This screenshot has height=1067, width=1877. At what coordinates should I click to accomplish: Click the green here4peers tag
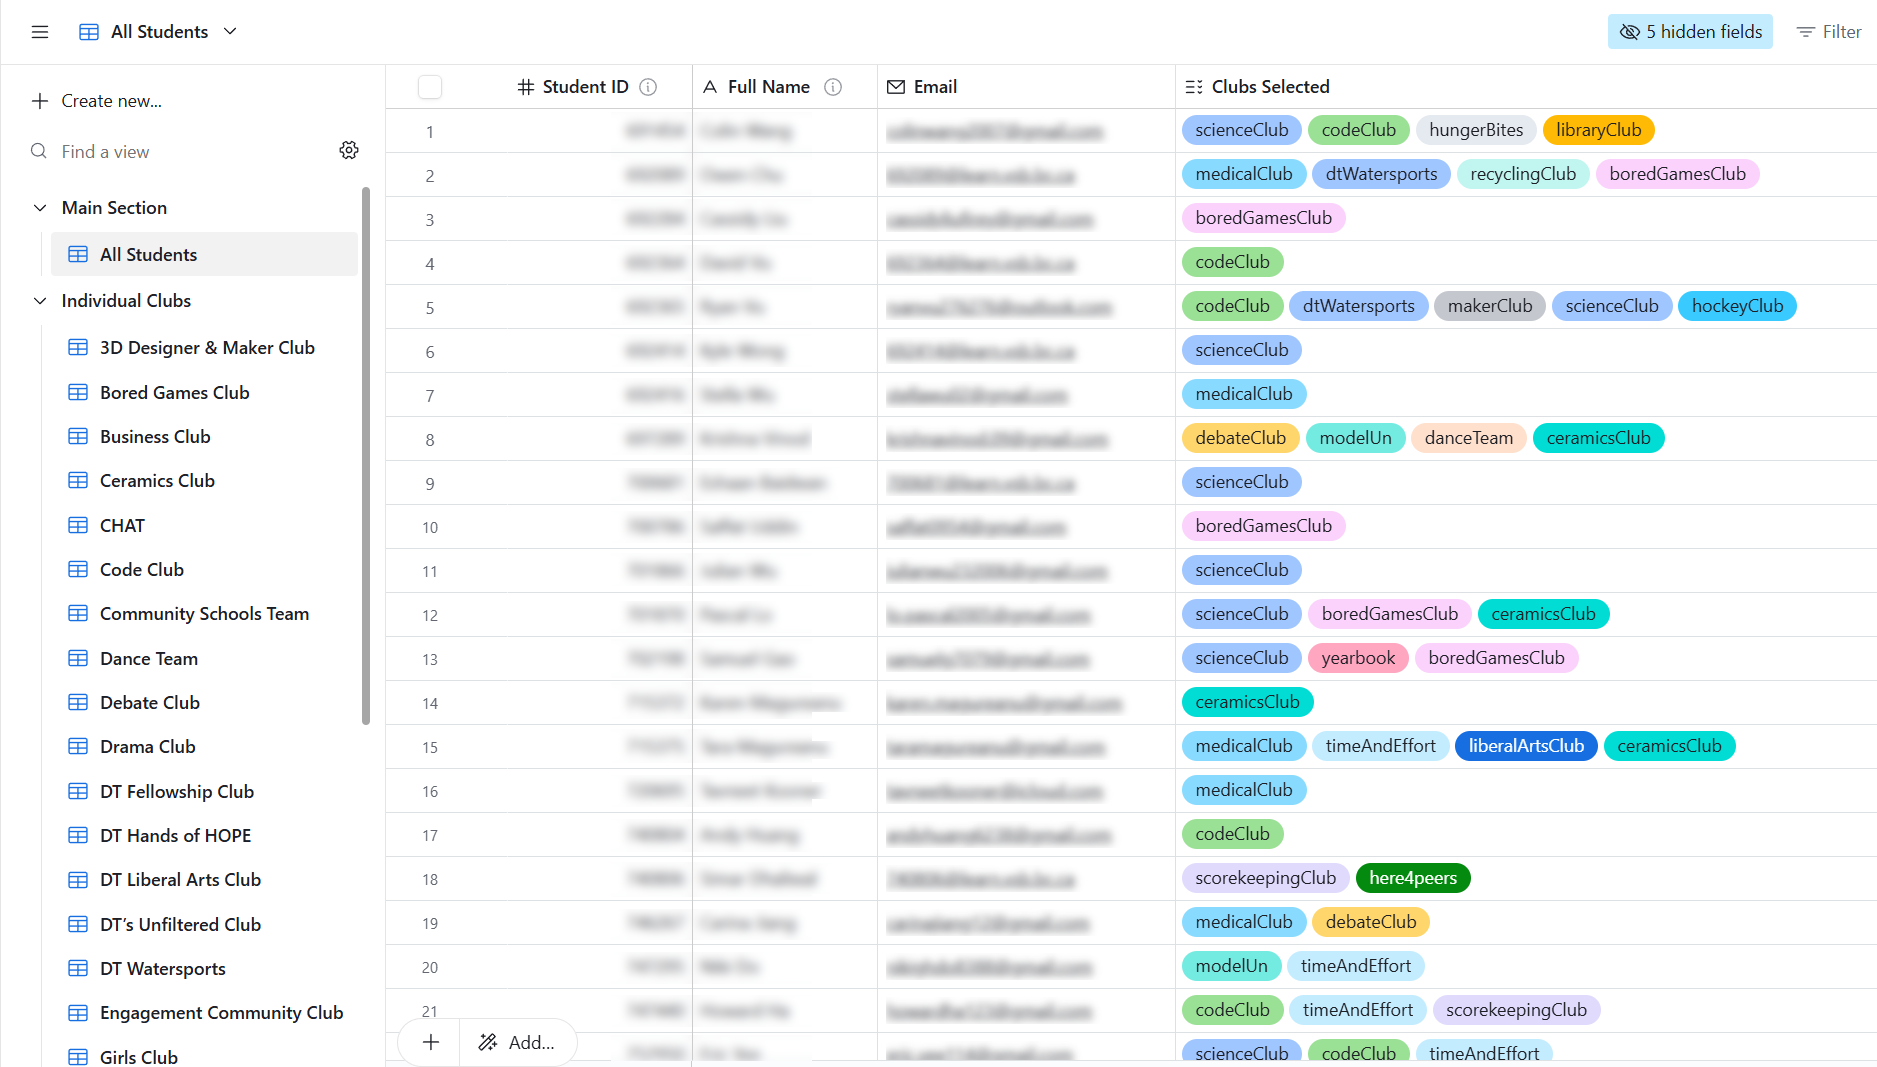[1412, 878]
